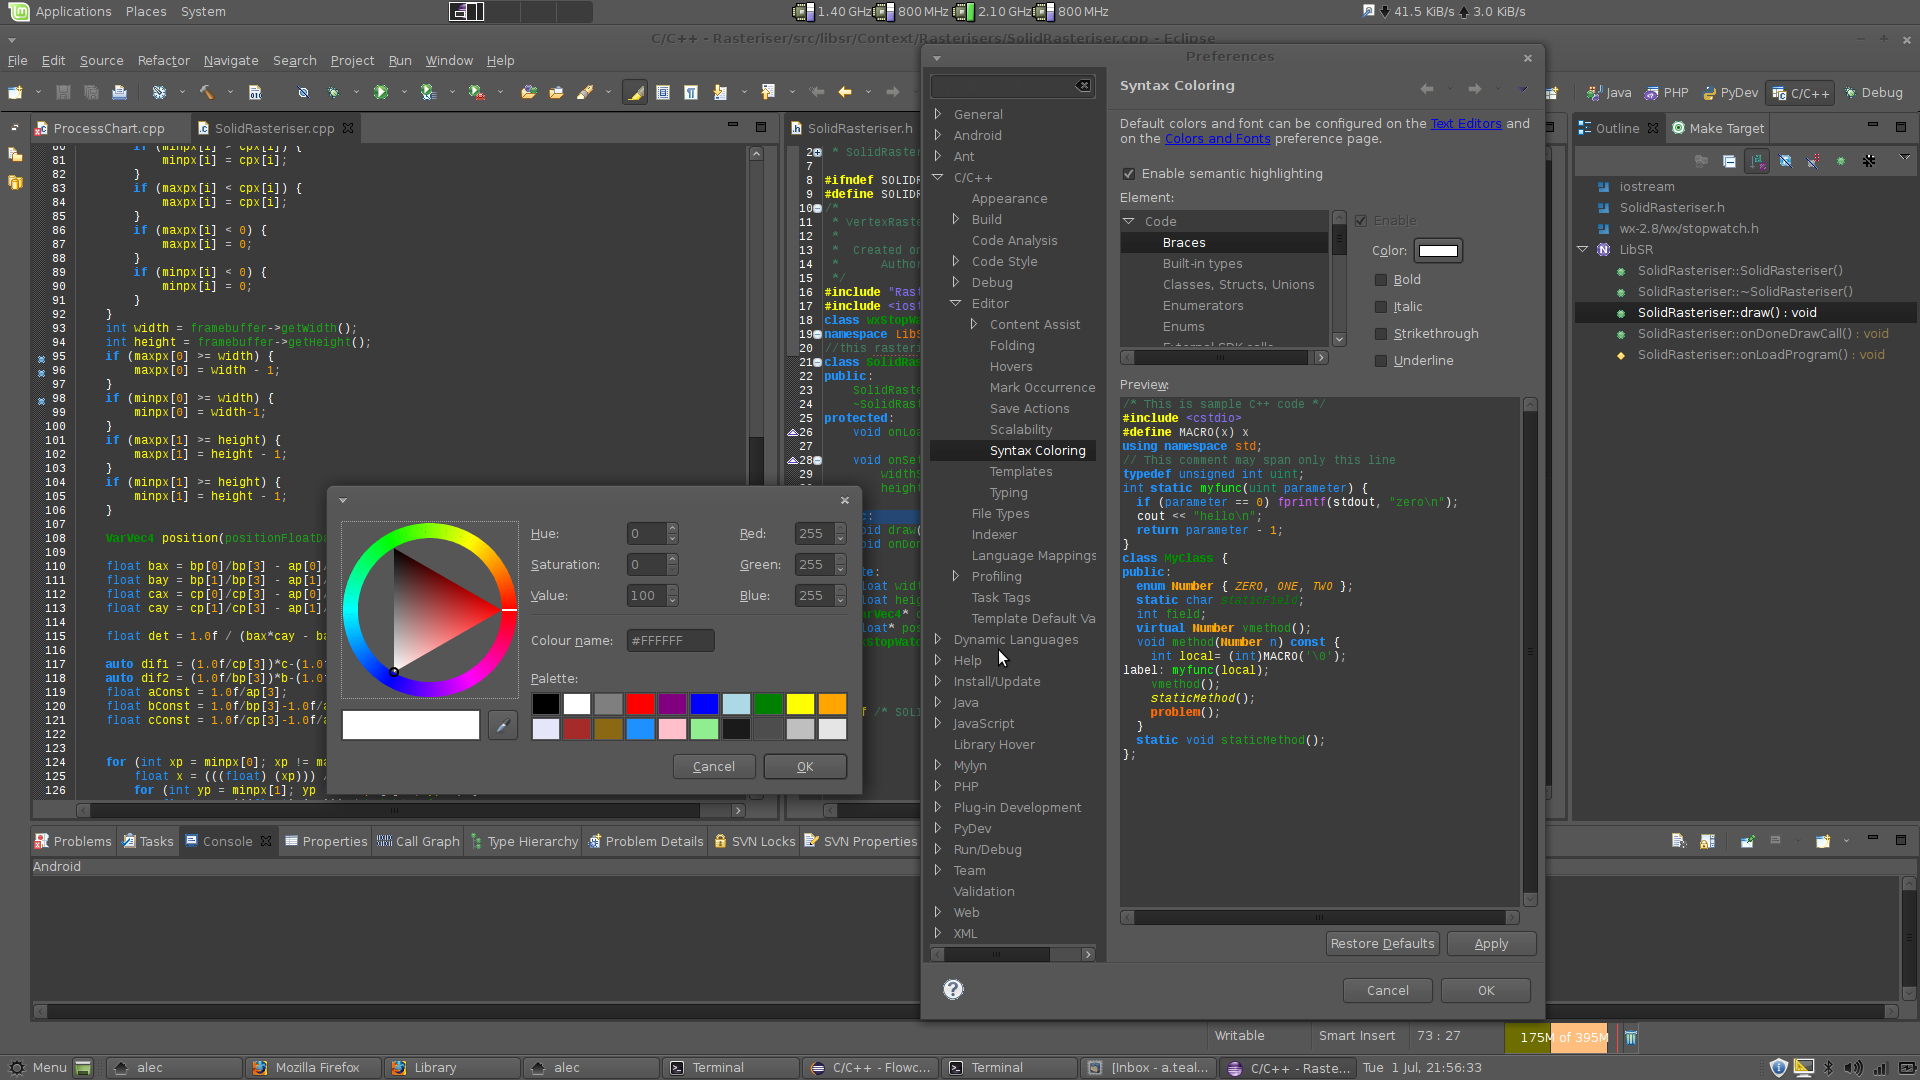Open the Project menu
The height and width of the screenshot is (1080, 1920).
(352, 60)
